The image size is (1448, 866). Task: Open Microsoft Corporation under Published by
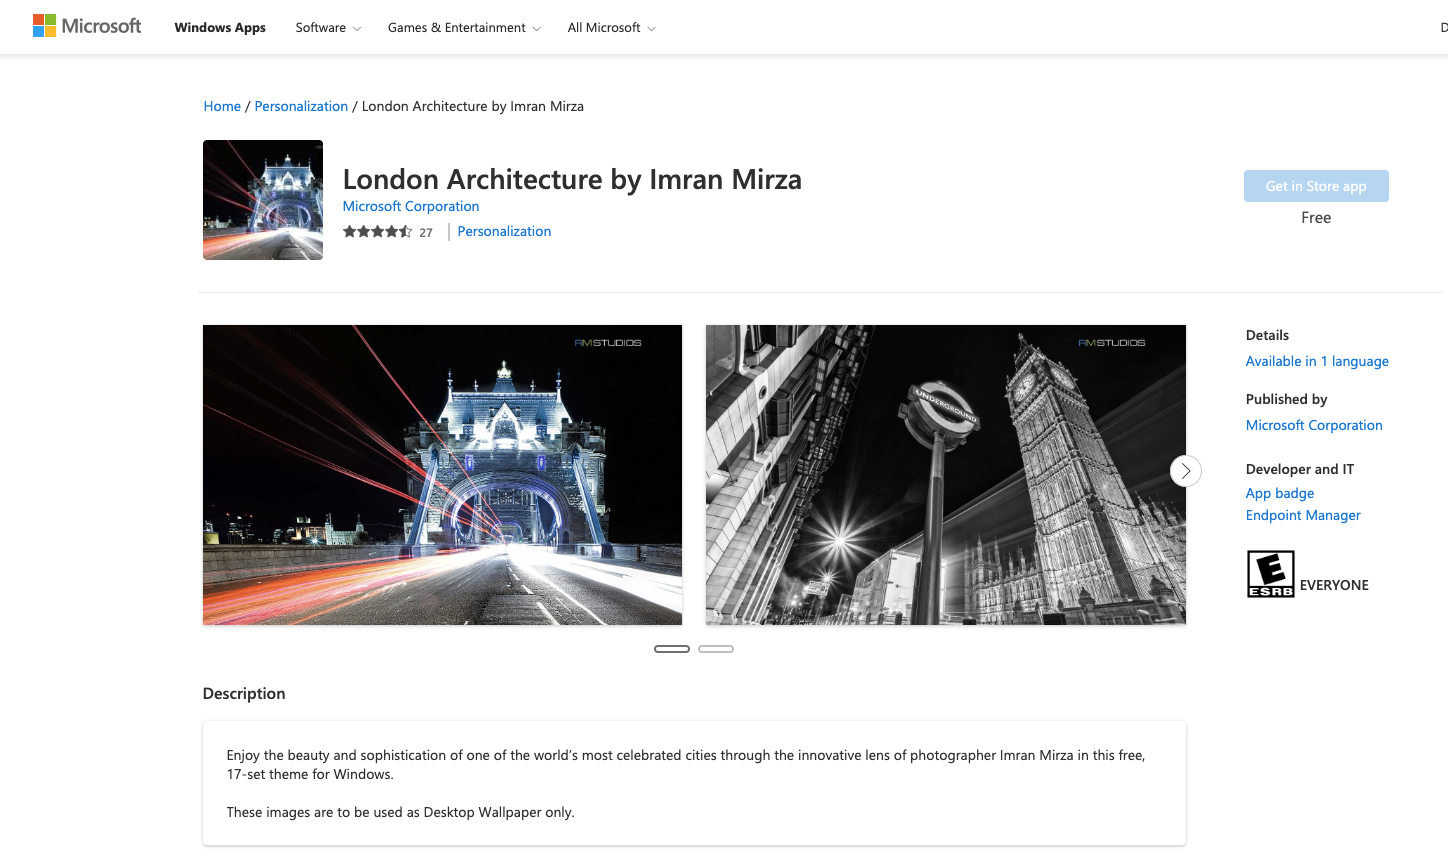[1314, 425]
